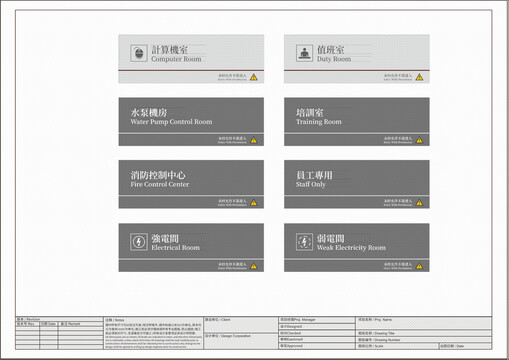Click the warning triangle on the Weak Electricity Room sign
The width and height of the screenshot is (509, 360).
(419, 266)
